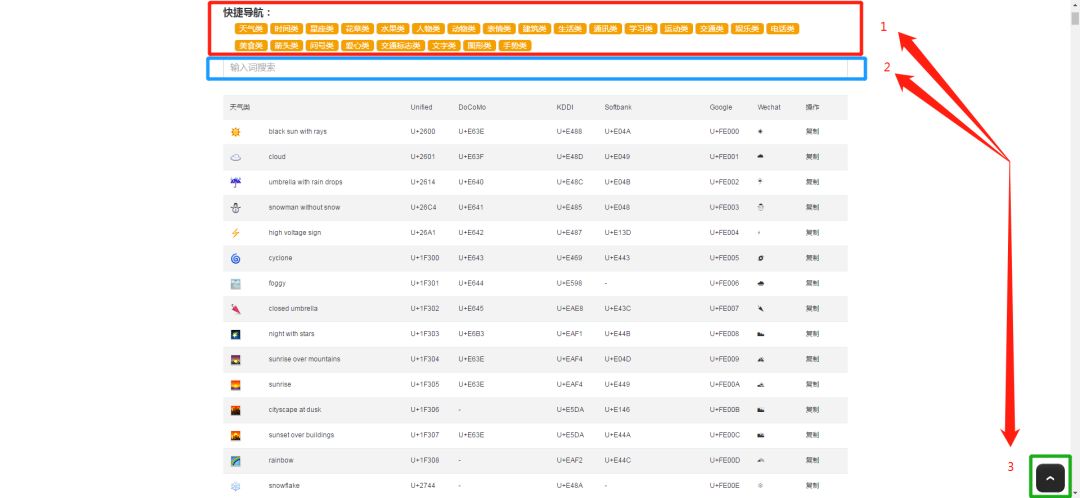This screenshot has width=1080, height=498.
Task: Click the snowman without snow emoji icon
Action: (235, 208)
